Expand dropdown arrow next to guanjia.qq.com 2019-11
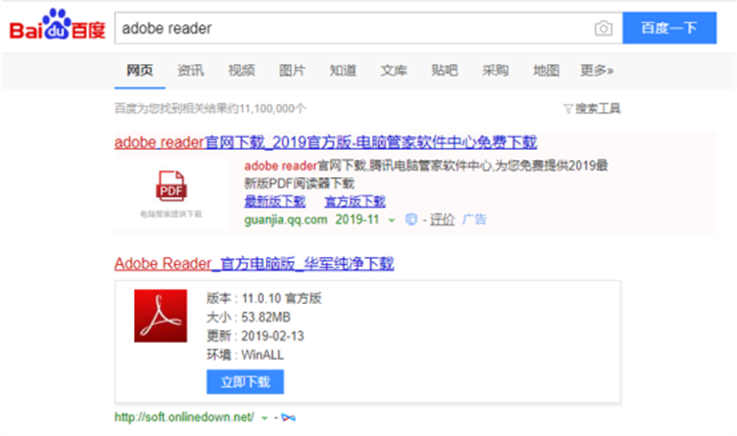 coord(392,220)
